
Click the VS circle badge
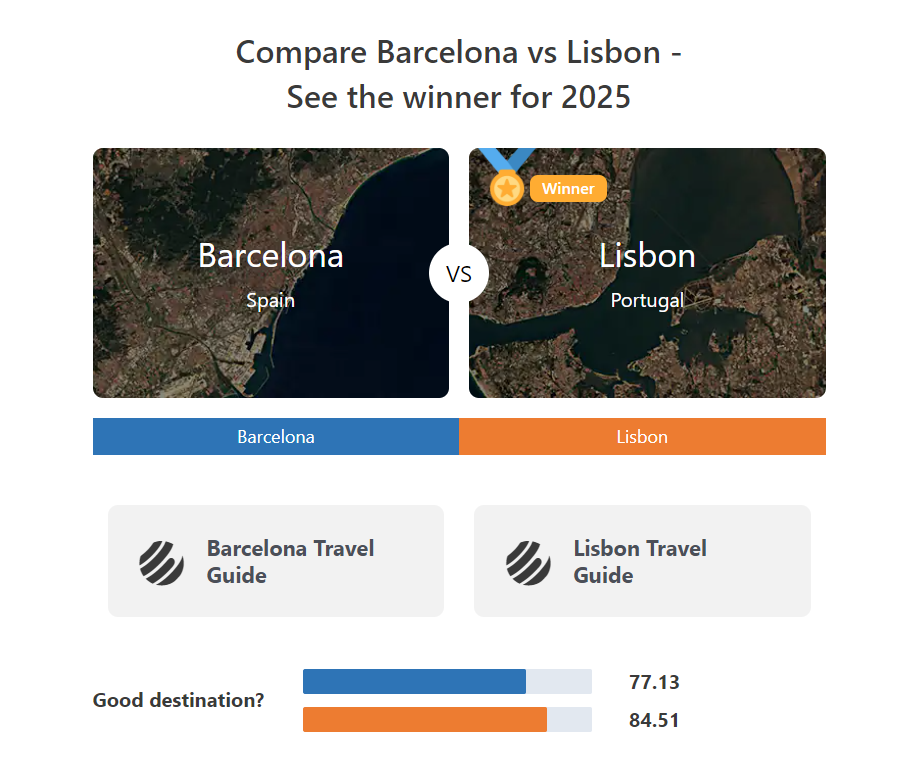(459, 273)
